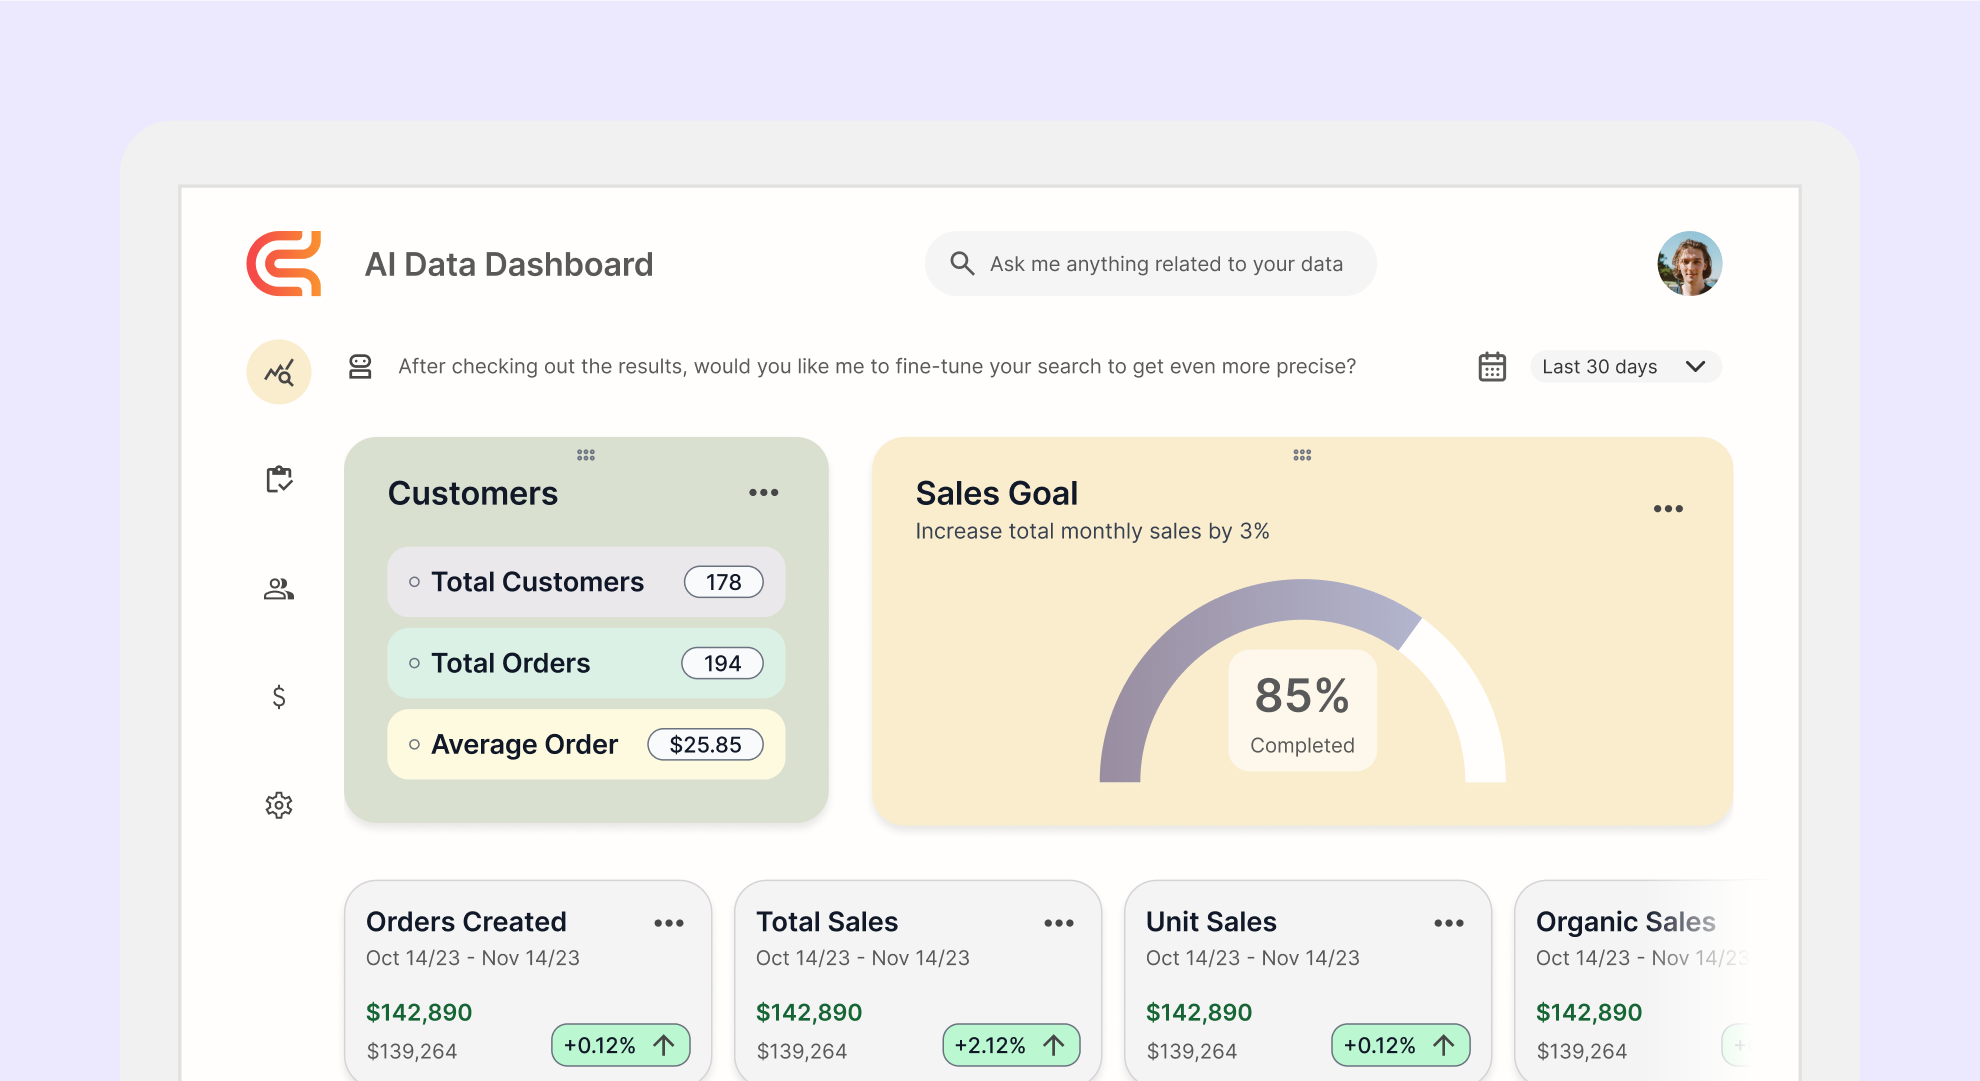
Task: Focus the Ask me anything search field
Action: pyautogui.click(x=1166, y=264)
